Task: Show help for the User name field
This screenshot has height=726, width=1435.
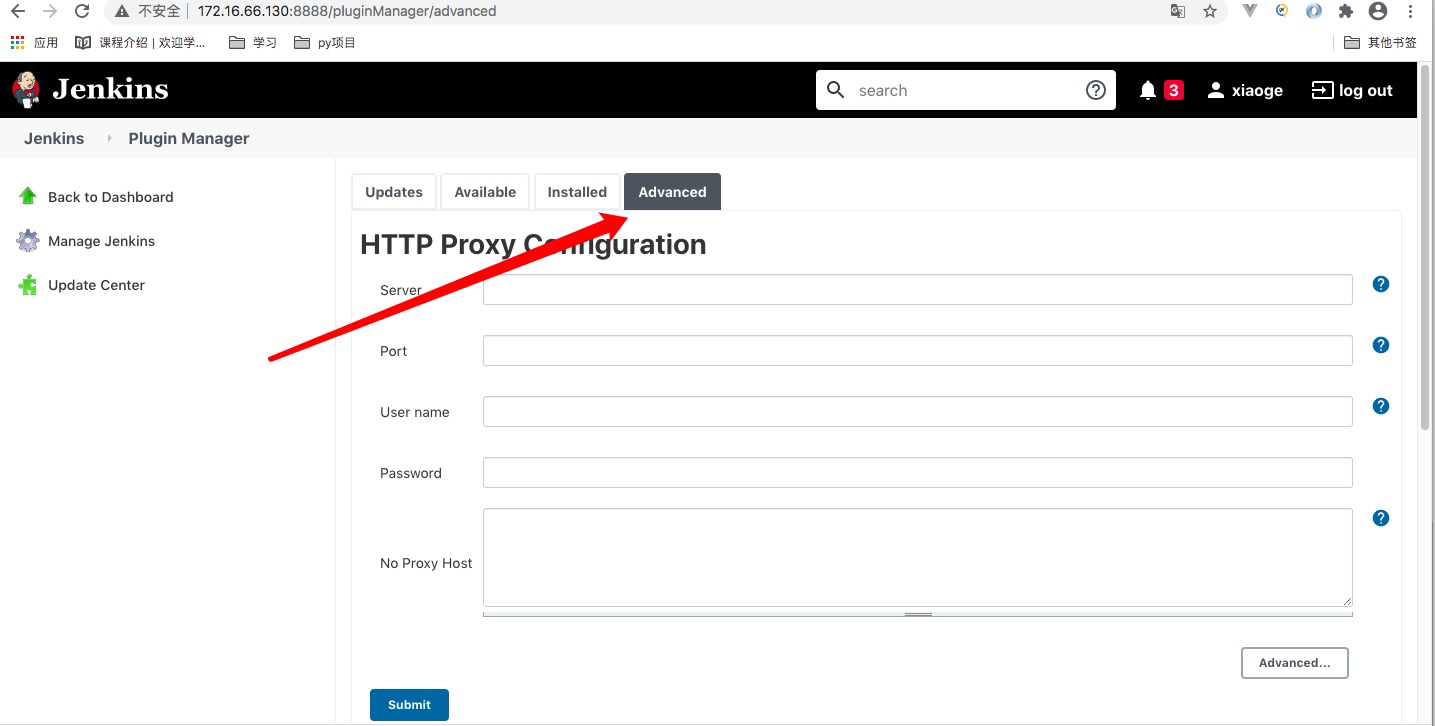Action: click(1381, 406)
